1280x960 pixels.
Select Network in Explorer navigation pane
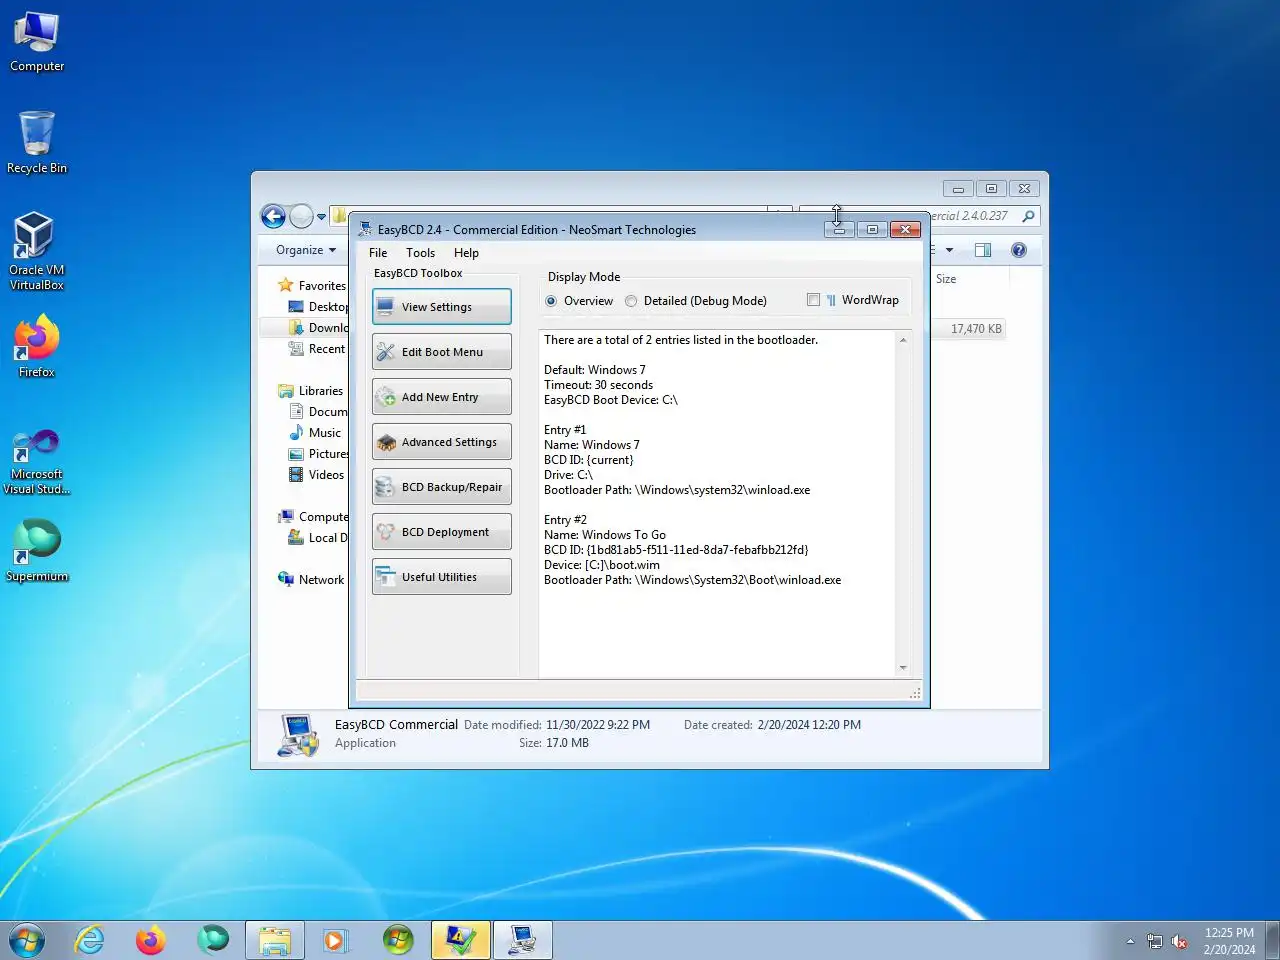pos(311,580)
